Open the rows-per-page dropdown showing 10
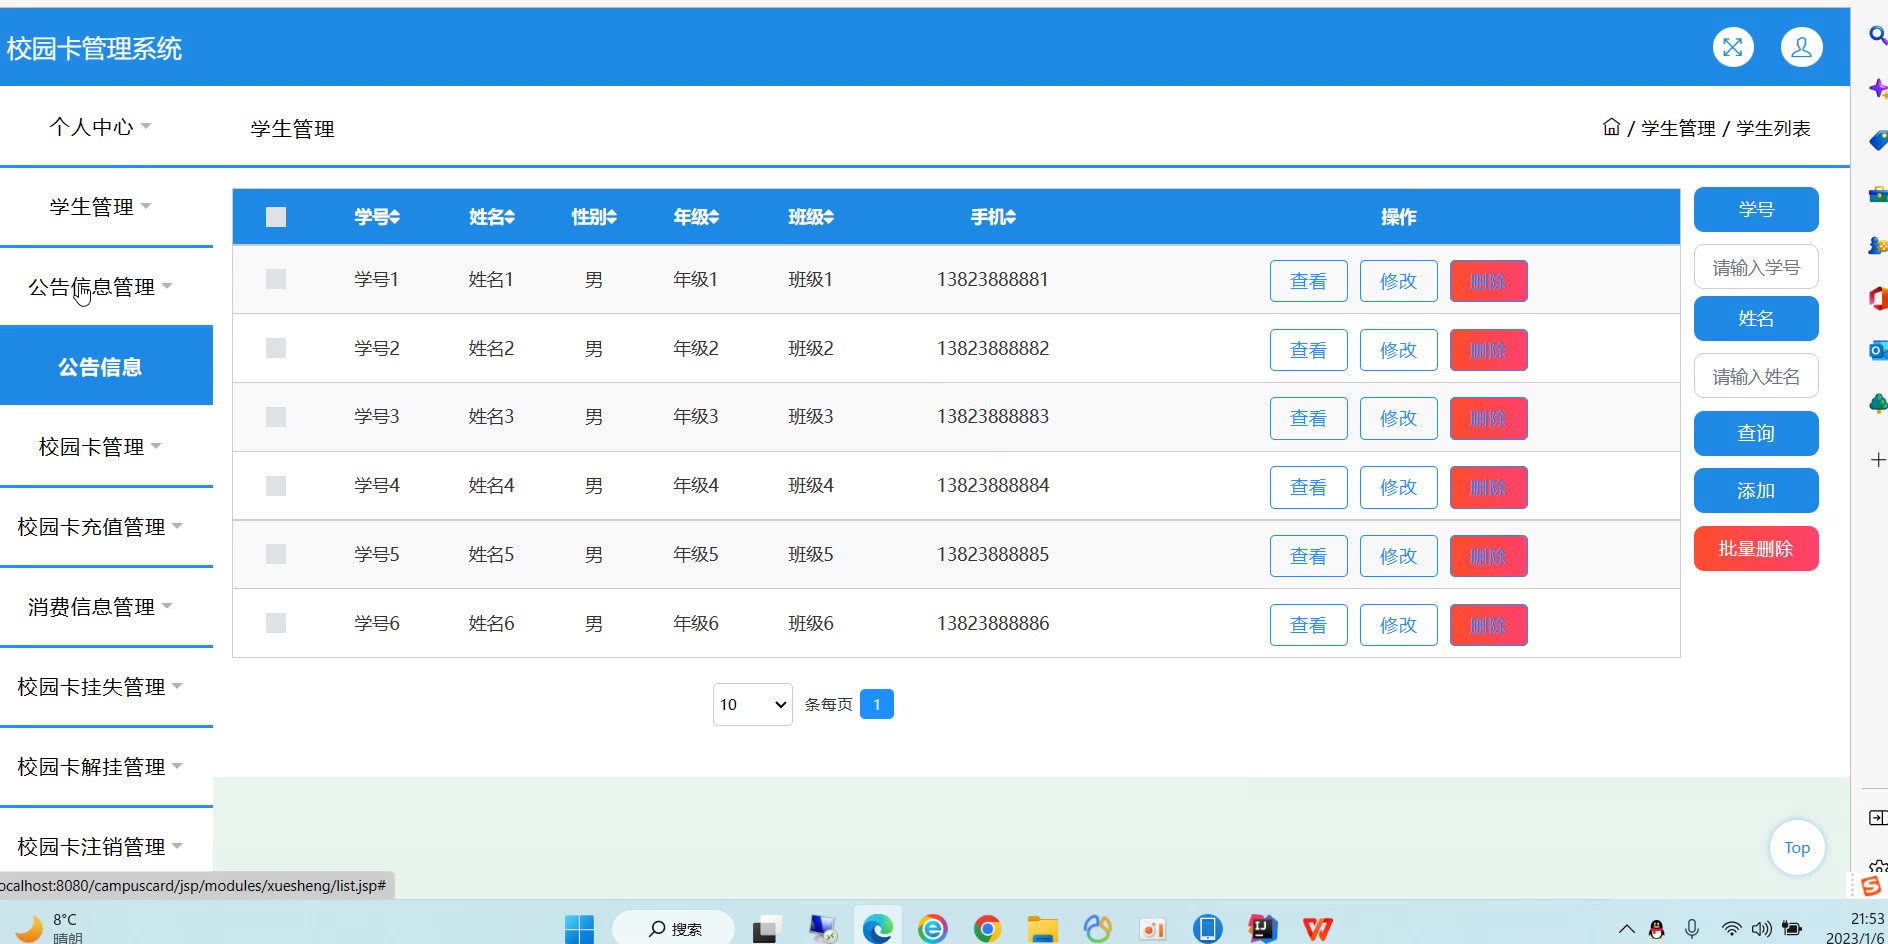1888x944 pixels. (752, 705)
